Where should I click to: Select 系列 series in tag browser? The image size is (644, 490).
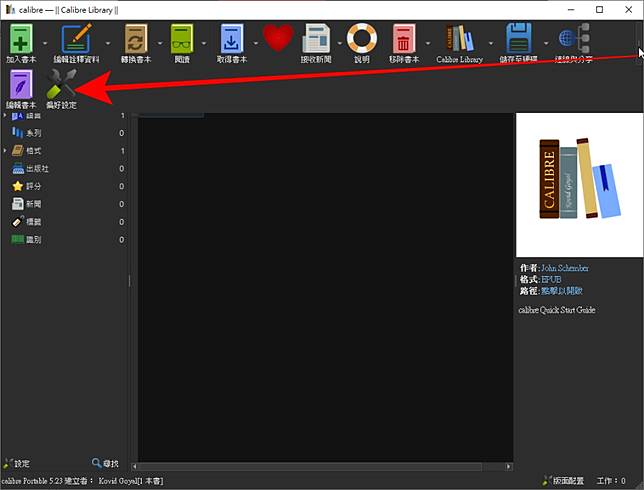point(34,133)
